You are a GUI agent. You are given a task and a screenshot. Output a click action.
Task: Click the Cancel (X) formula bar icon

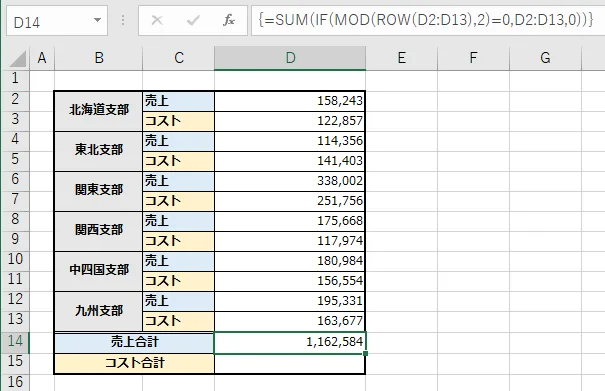(x=157, y=20)
